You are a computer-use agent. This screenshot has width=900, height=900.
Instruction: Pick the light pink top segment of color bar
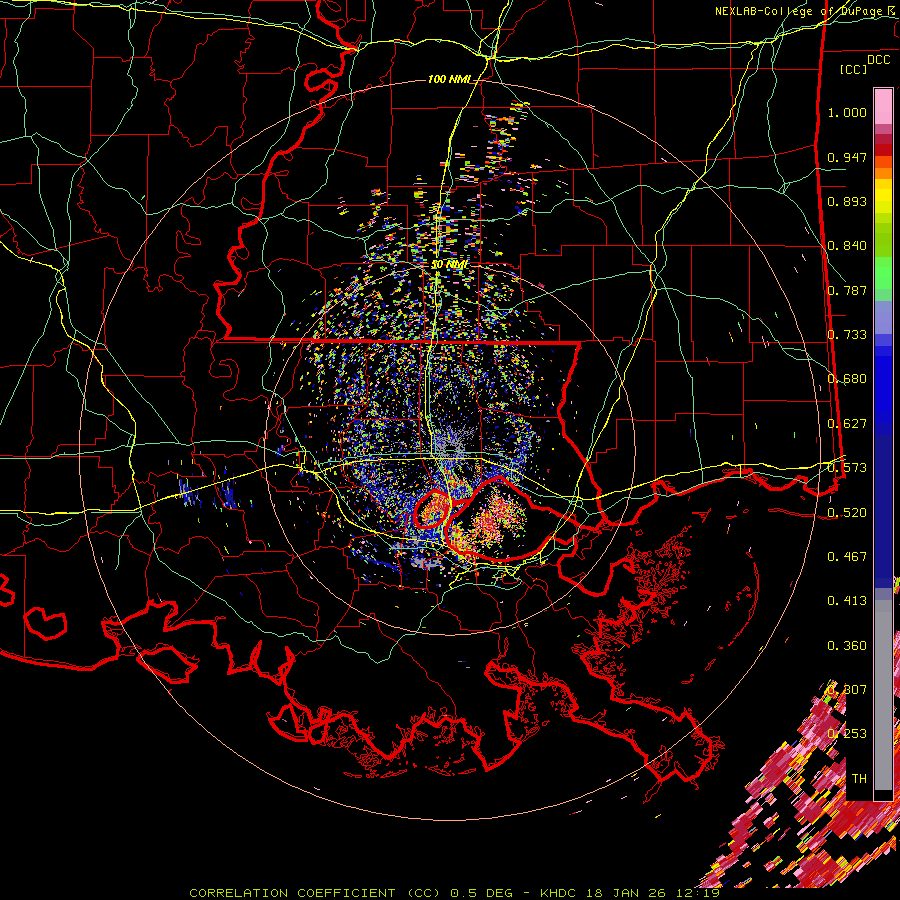pos(883,106)
